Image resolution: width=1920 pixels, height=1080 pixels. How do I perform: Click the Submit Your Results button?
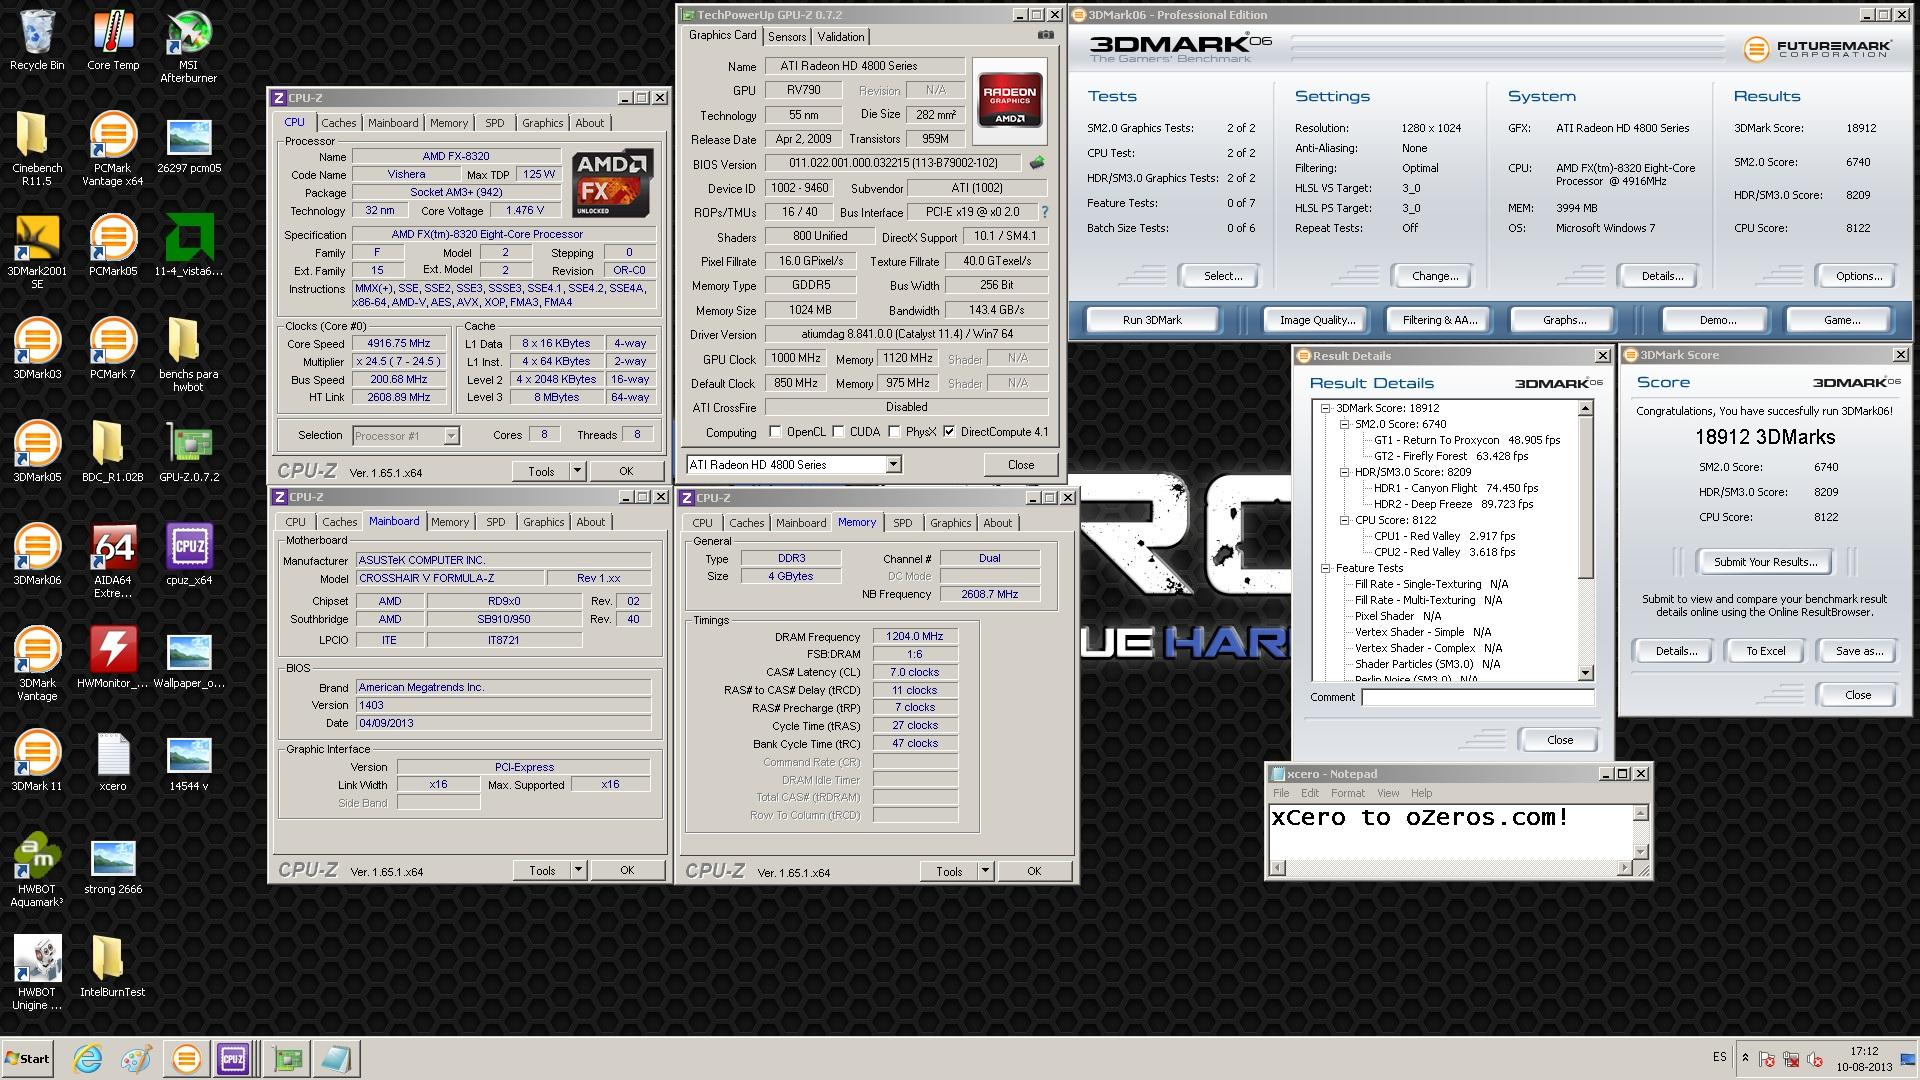point(1765,562)
